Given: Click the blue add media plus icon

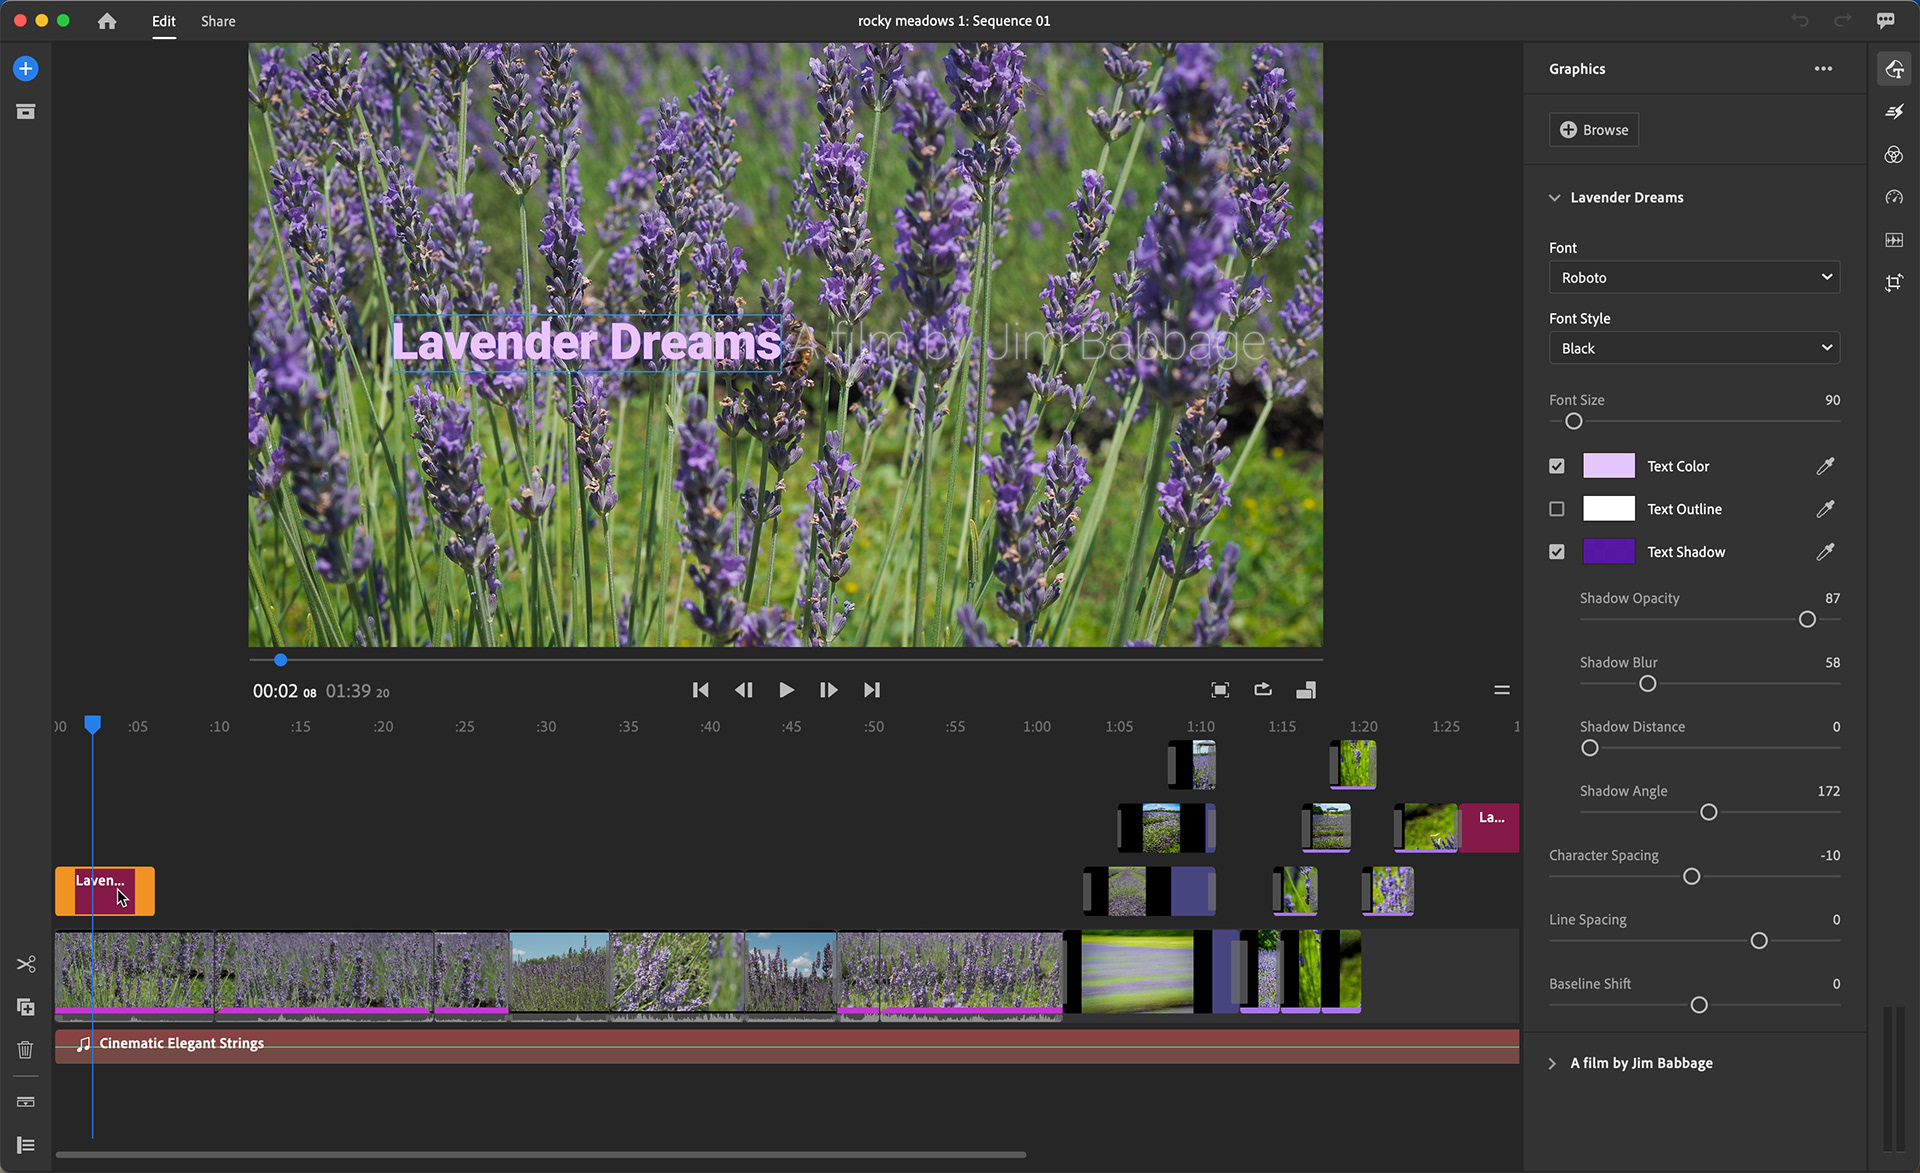Looking at the screenshot, I should point(26,69).
